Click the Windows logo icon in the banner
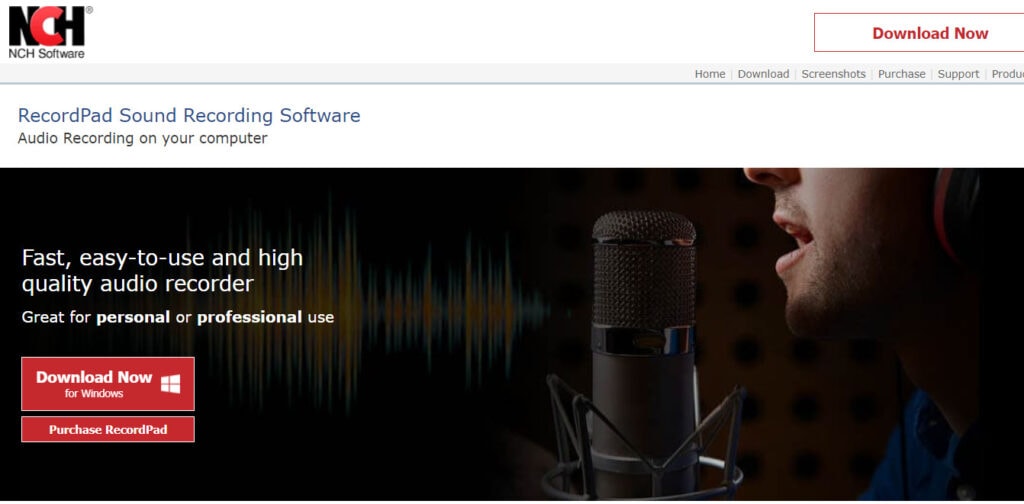The width and height of the screenshot is (1024, 504). [170, 384]
